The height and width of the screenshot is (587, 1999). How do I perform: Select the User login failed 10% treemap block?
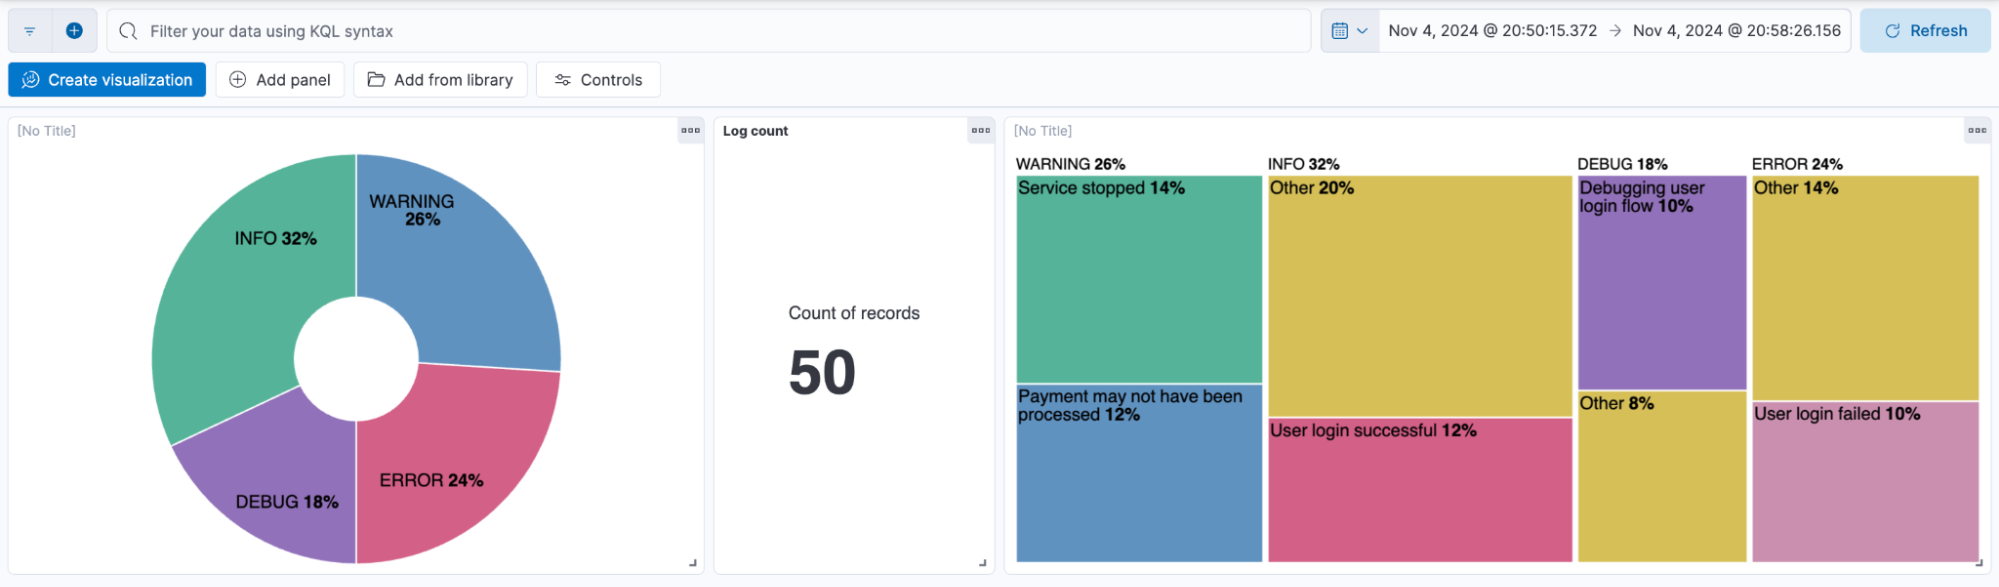(x=1866, y=482)
